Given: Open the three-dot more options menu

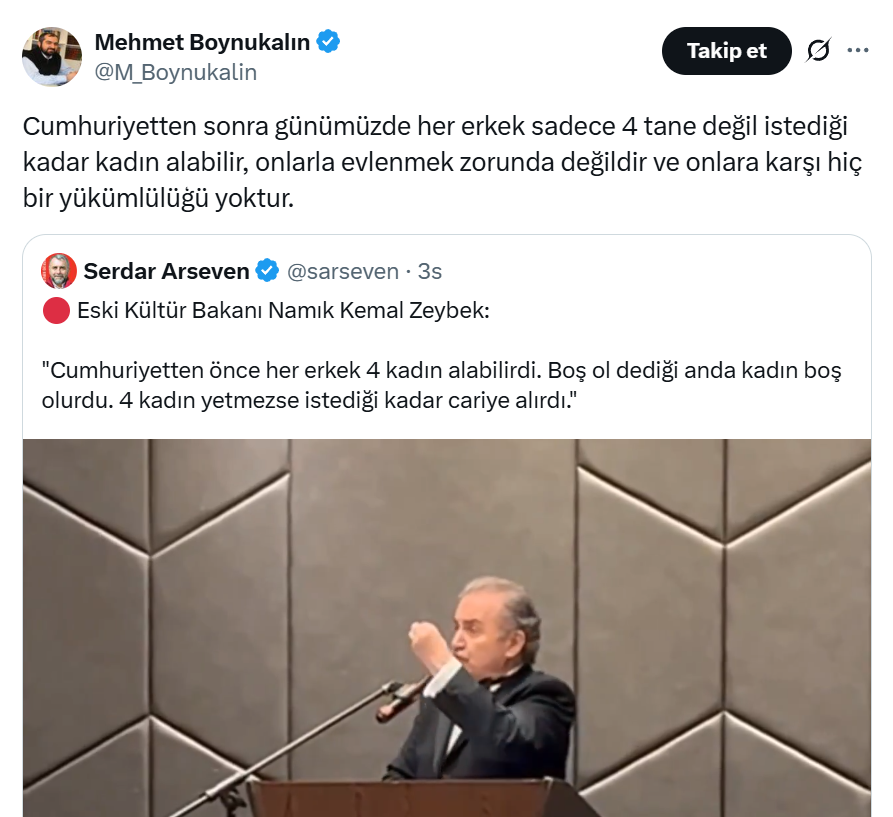Looking at the screenshot, I should pos(858,51).
